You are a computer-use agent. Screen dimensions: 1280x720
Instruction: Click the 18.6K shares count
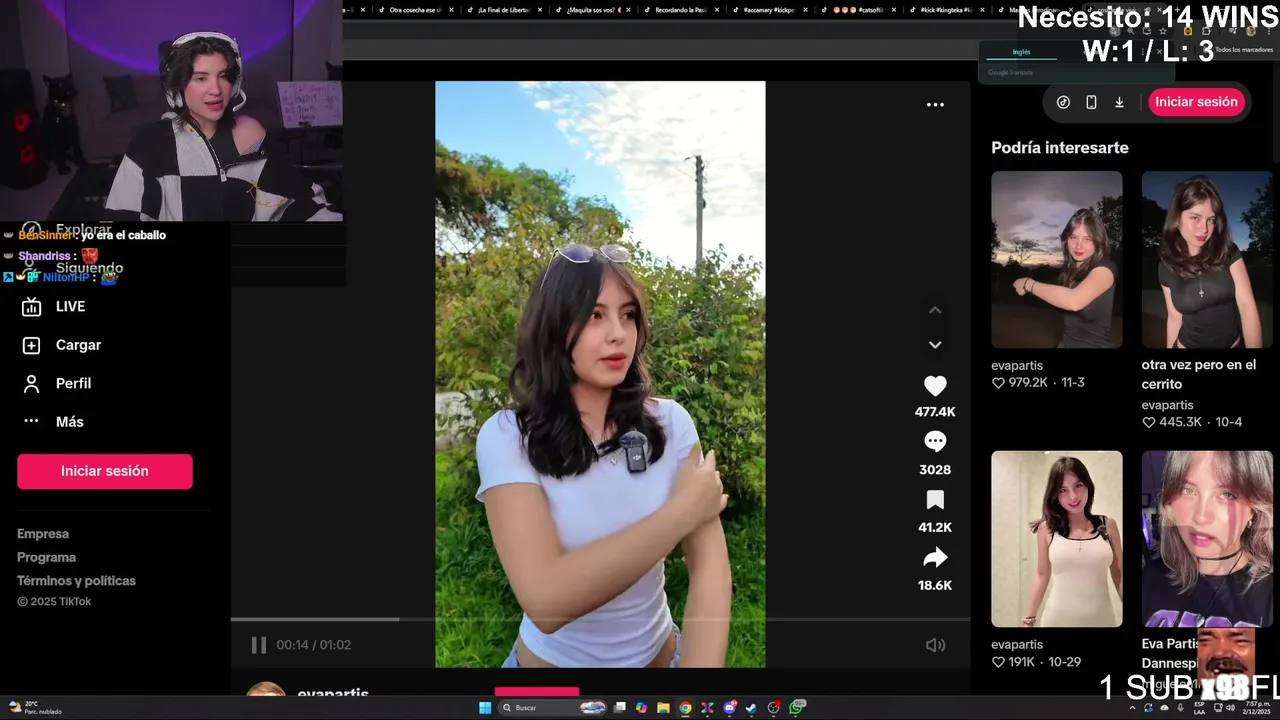tap(935, 586)
